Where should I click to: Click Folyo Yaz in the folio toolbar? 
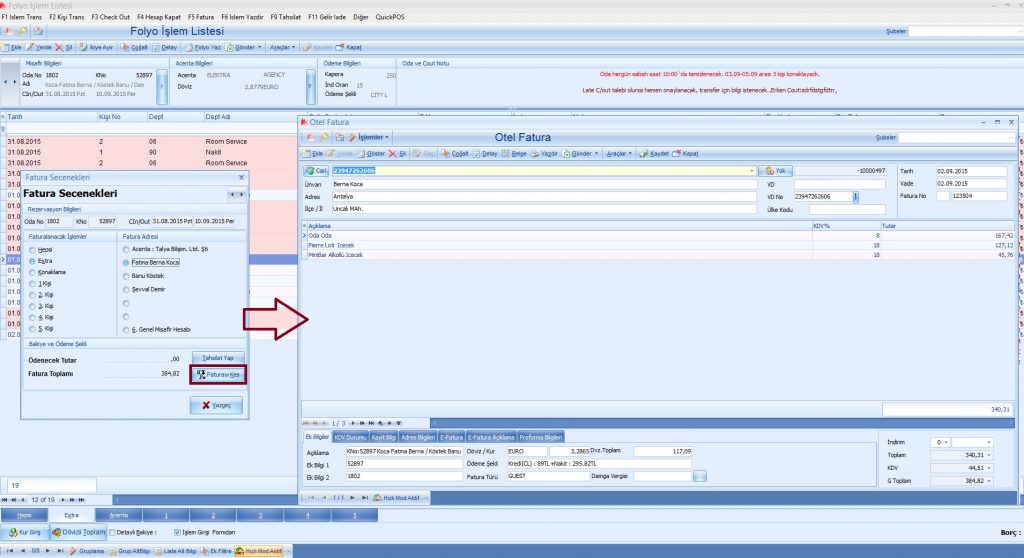click(x=203, y=47)
